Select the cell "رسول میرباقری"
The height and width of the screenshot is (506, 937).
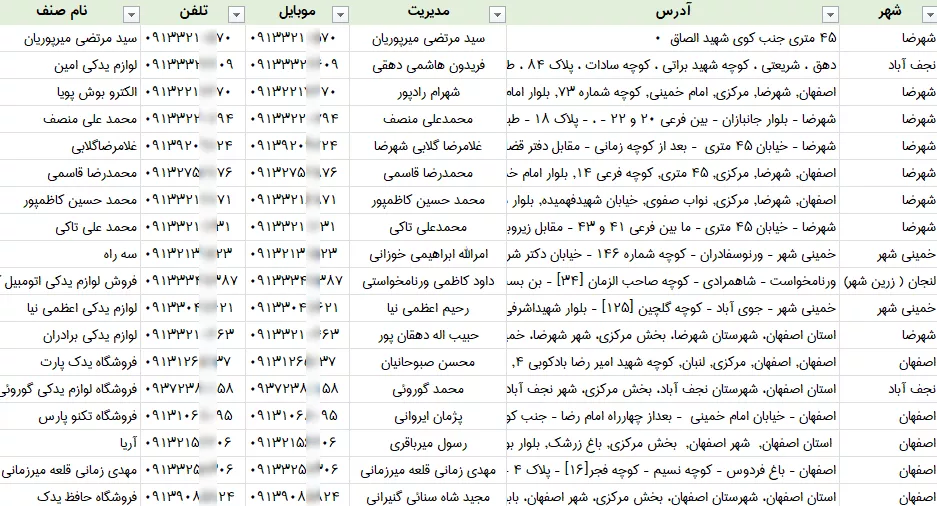point(428,443)
